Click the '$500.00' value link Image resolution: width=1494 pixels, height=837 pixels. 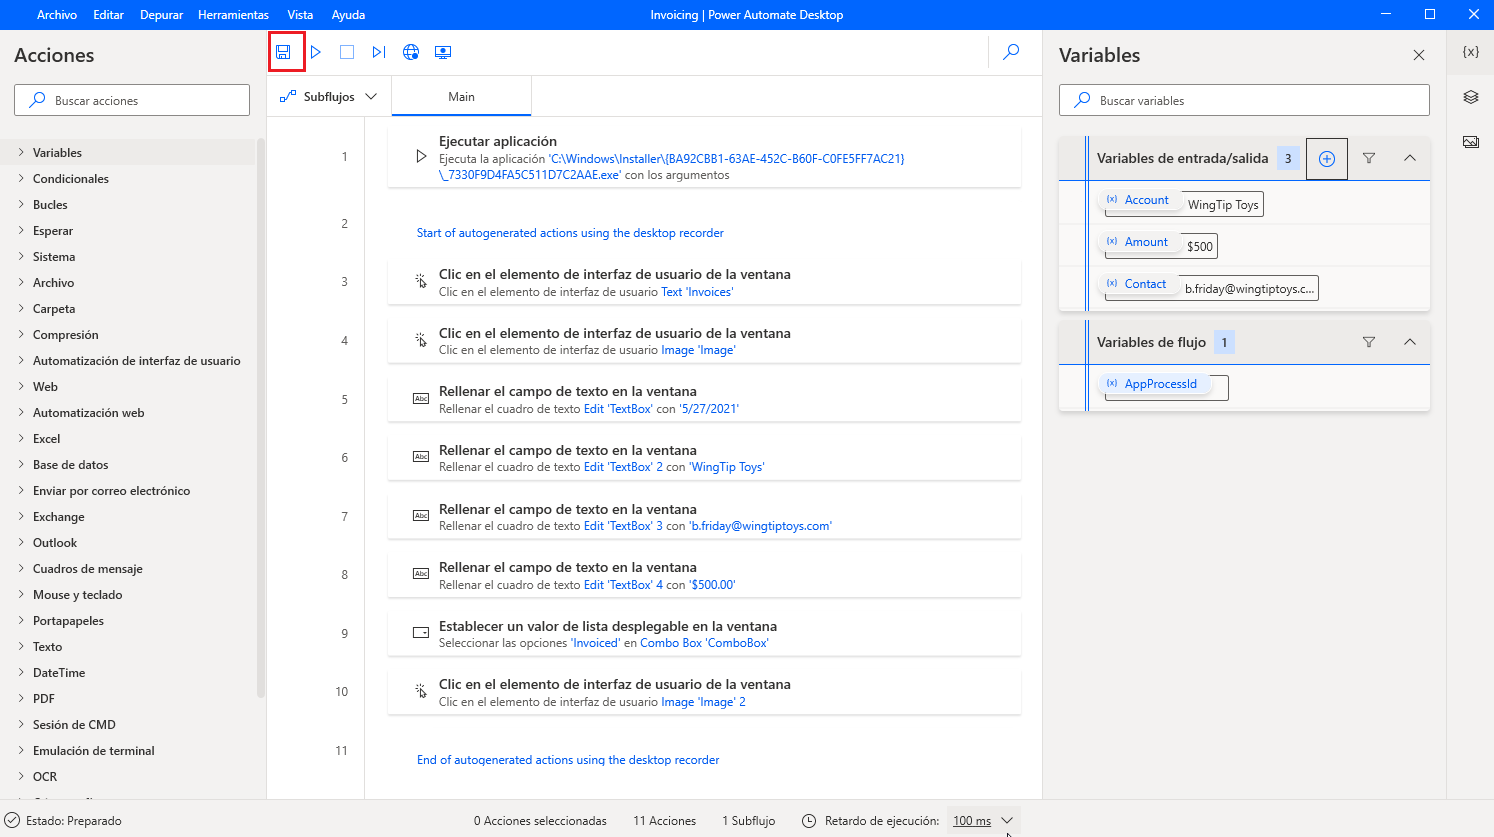[x=713, y=585]
